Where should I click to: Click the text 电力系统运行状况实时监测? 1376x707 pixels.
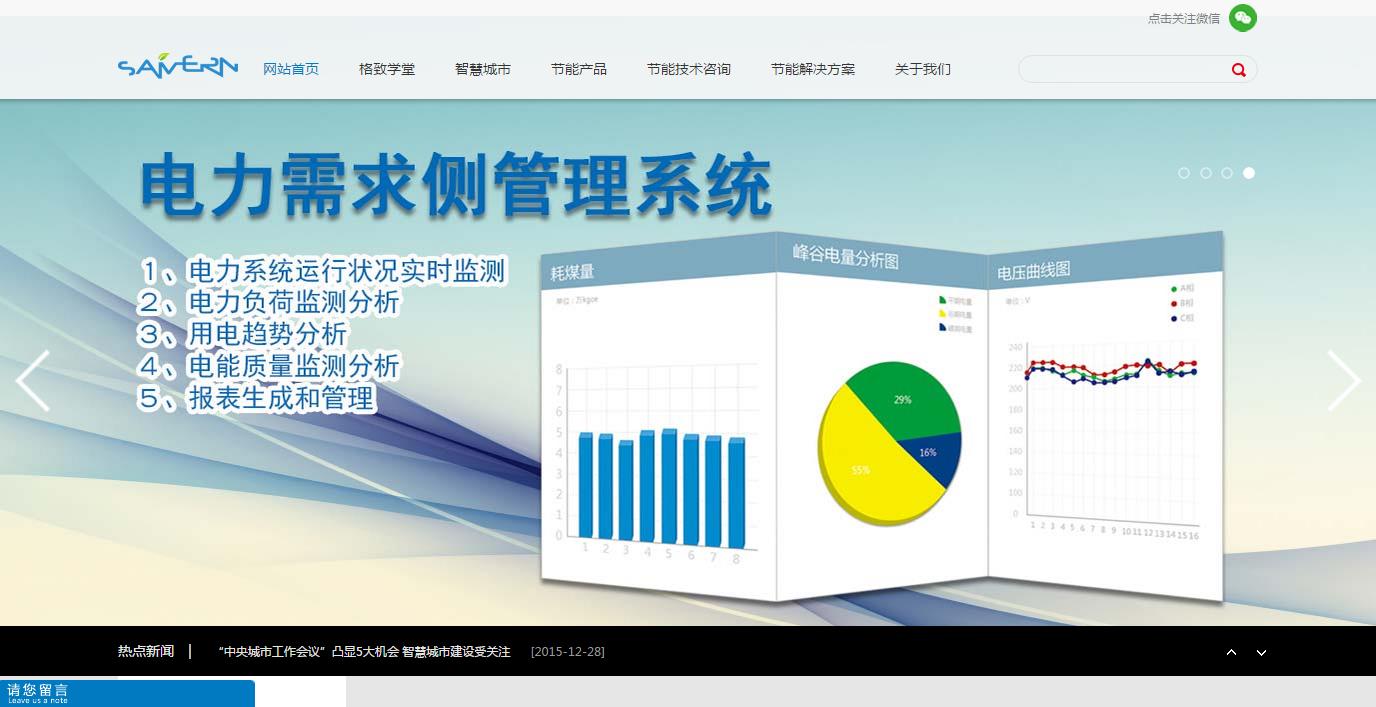tap(347, 271)
